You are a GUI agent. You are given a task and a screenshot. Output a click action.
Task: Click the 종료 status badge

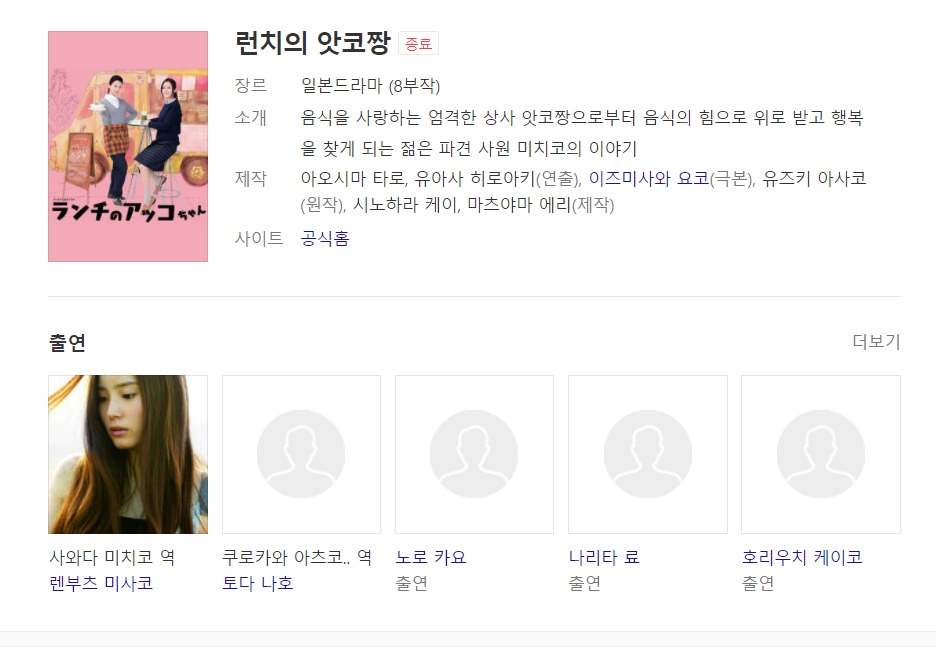418,44
